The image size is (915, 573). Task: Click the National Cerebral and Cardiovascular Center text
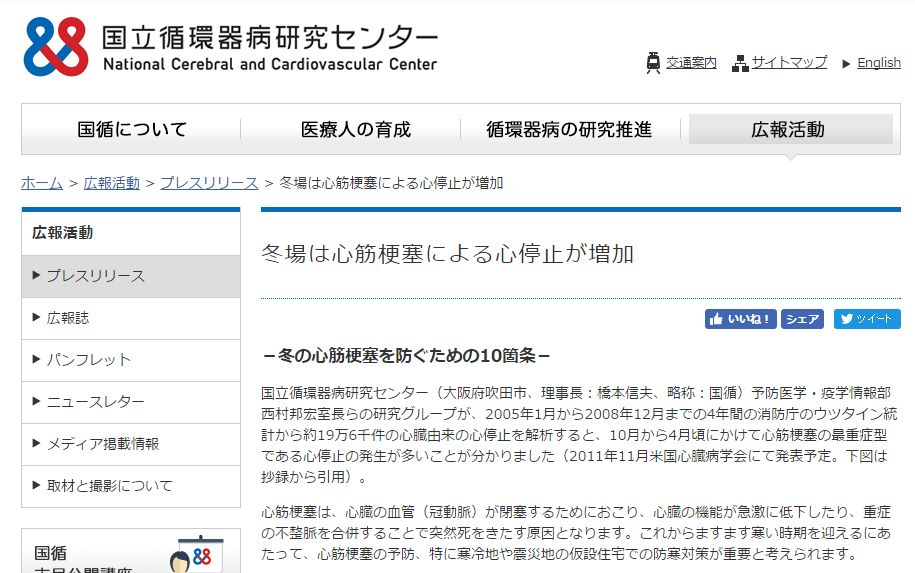[x=270, y=64]
